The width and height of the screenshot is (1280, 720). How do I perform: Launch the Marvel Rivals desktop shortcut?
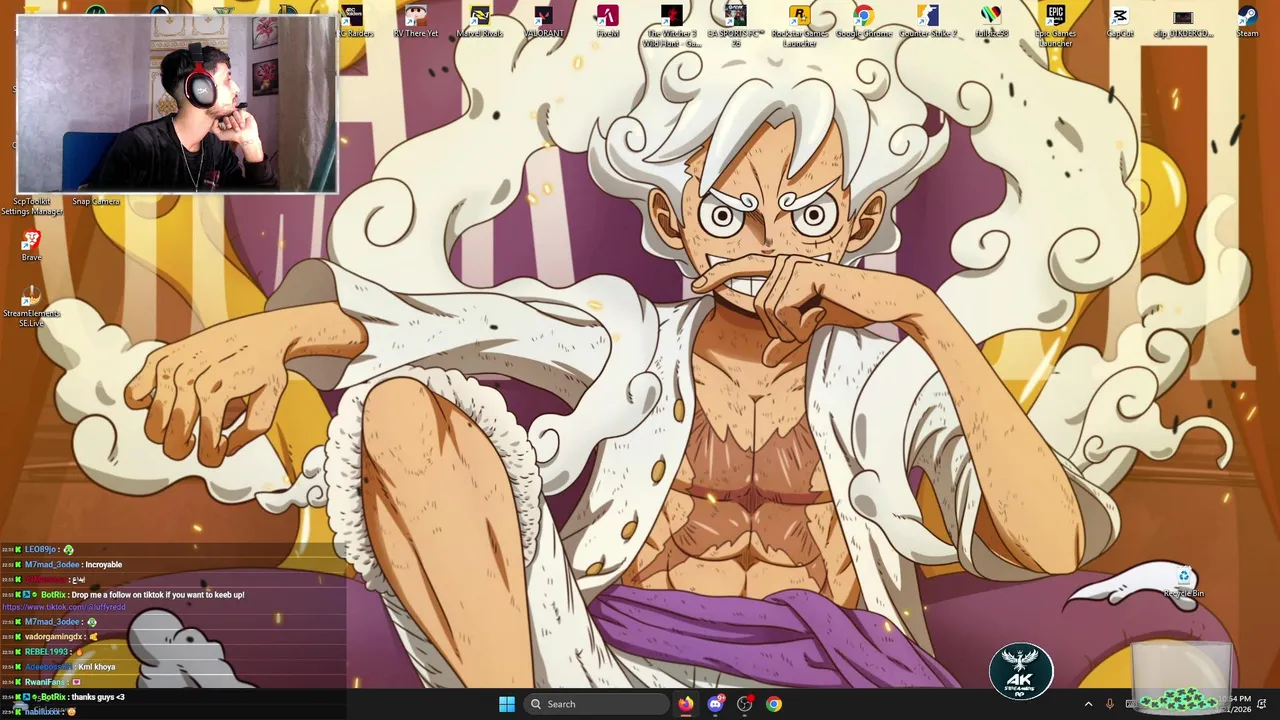click(479, 21)
